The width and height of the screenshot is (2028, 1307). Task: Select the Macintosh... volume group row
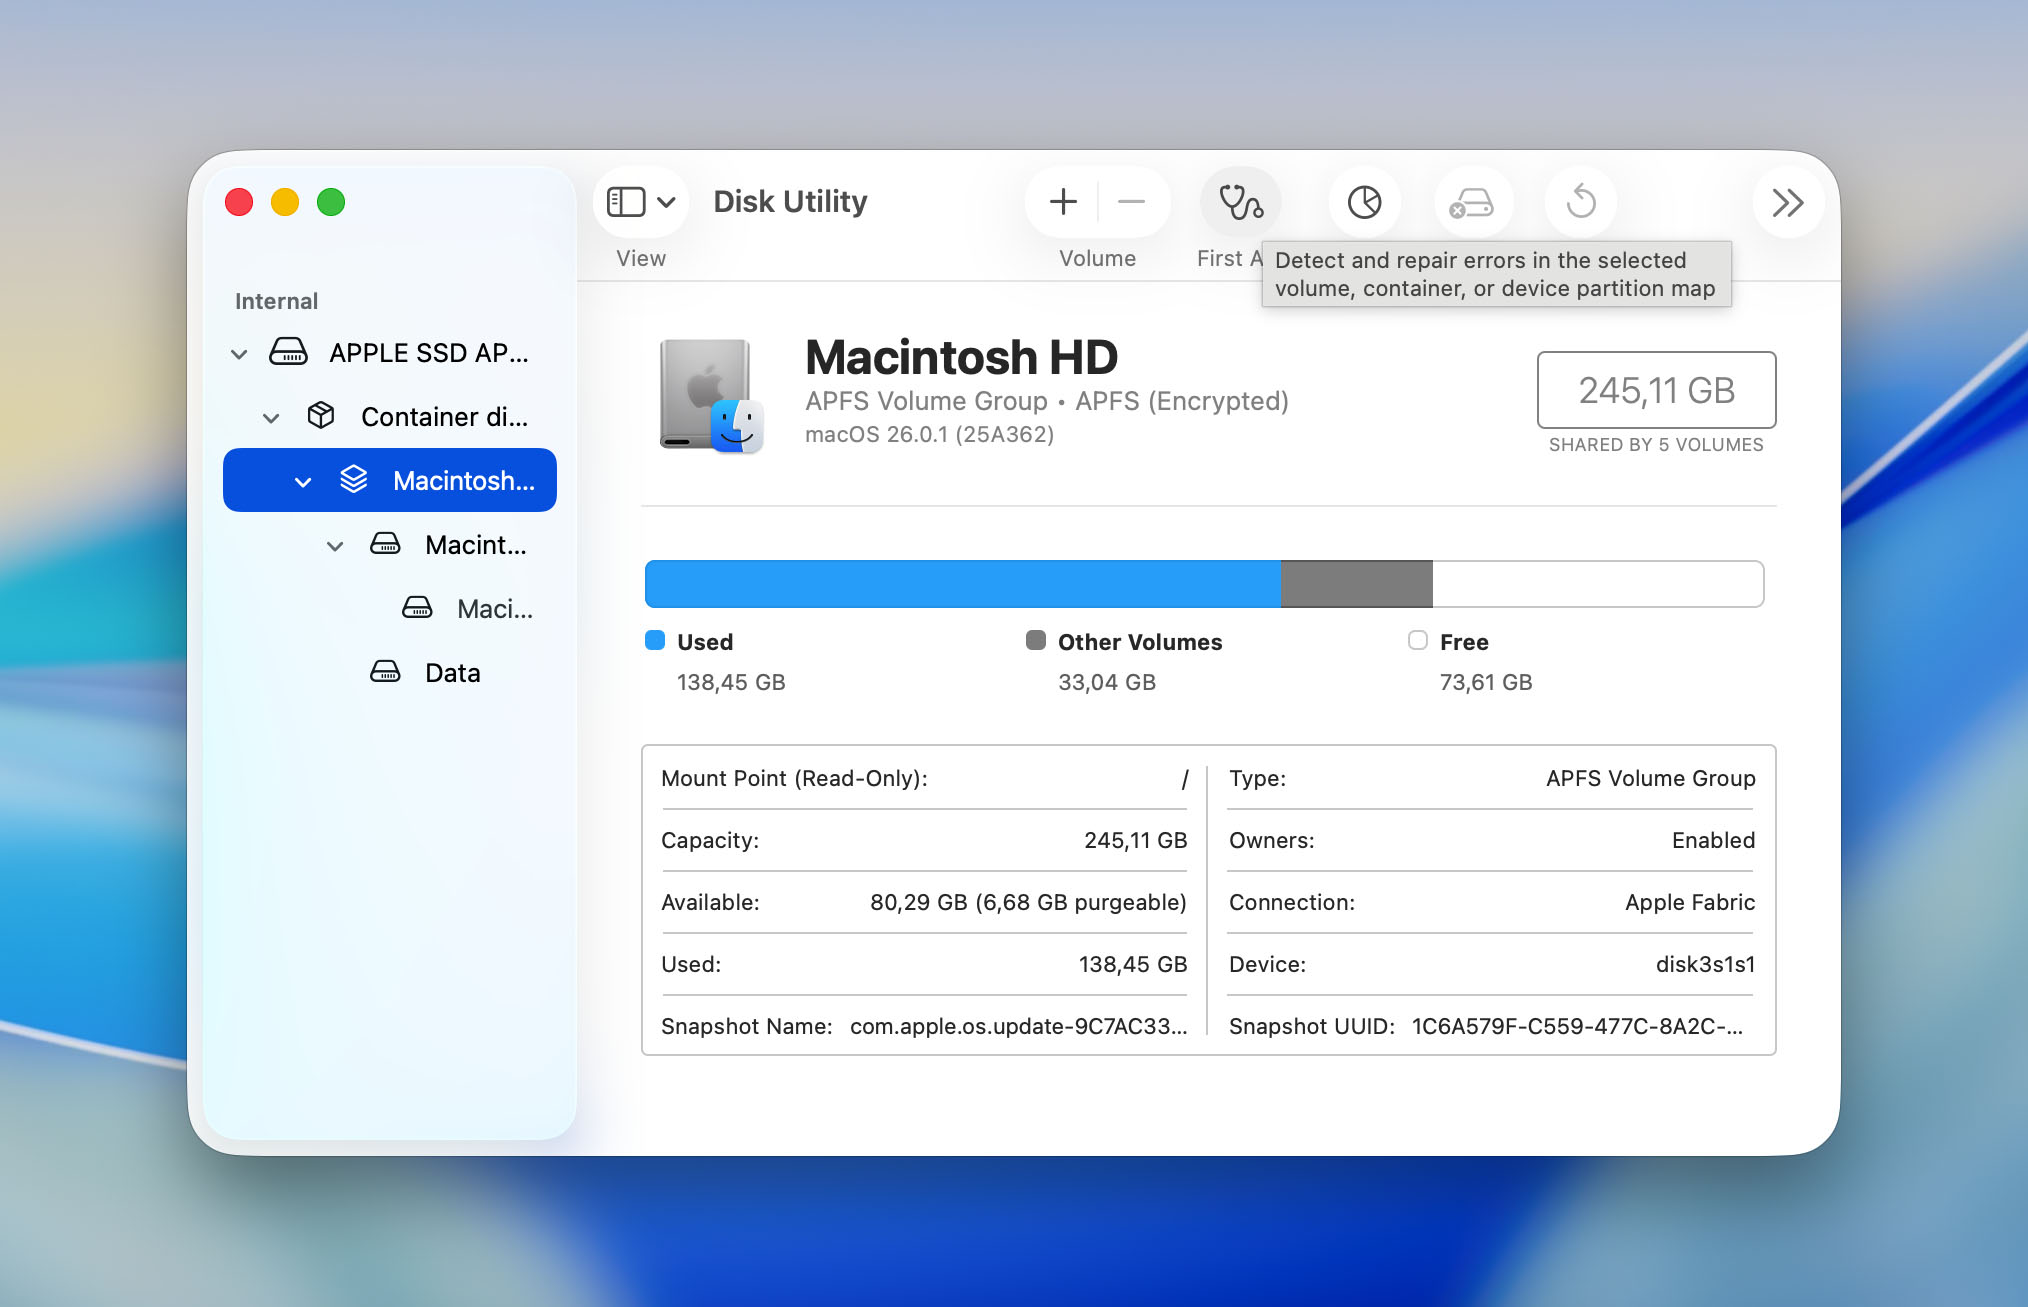tap(390, 480)
